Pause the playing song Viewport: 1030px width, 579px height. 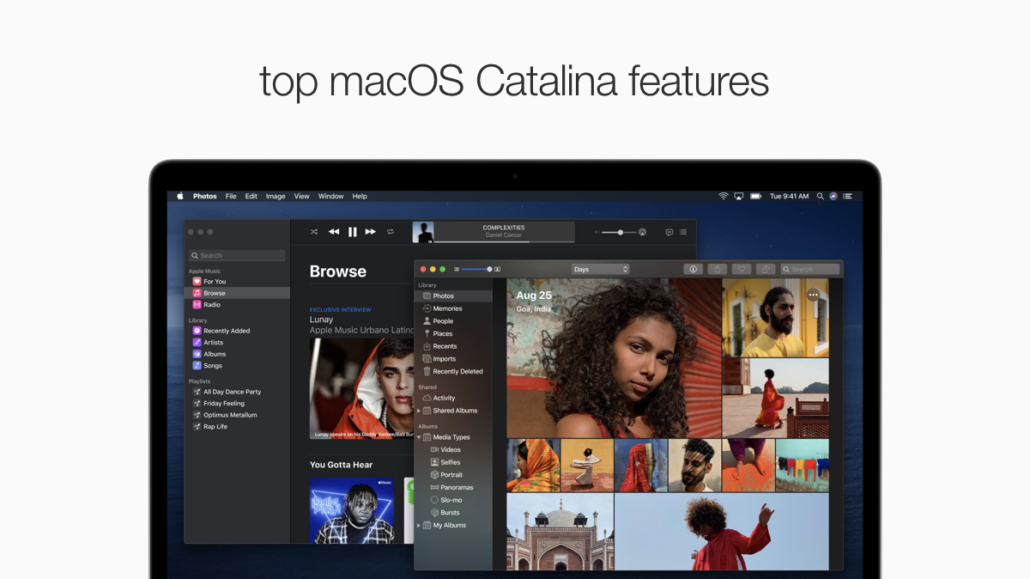tap(353, 232)
